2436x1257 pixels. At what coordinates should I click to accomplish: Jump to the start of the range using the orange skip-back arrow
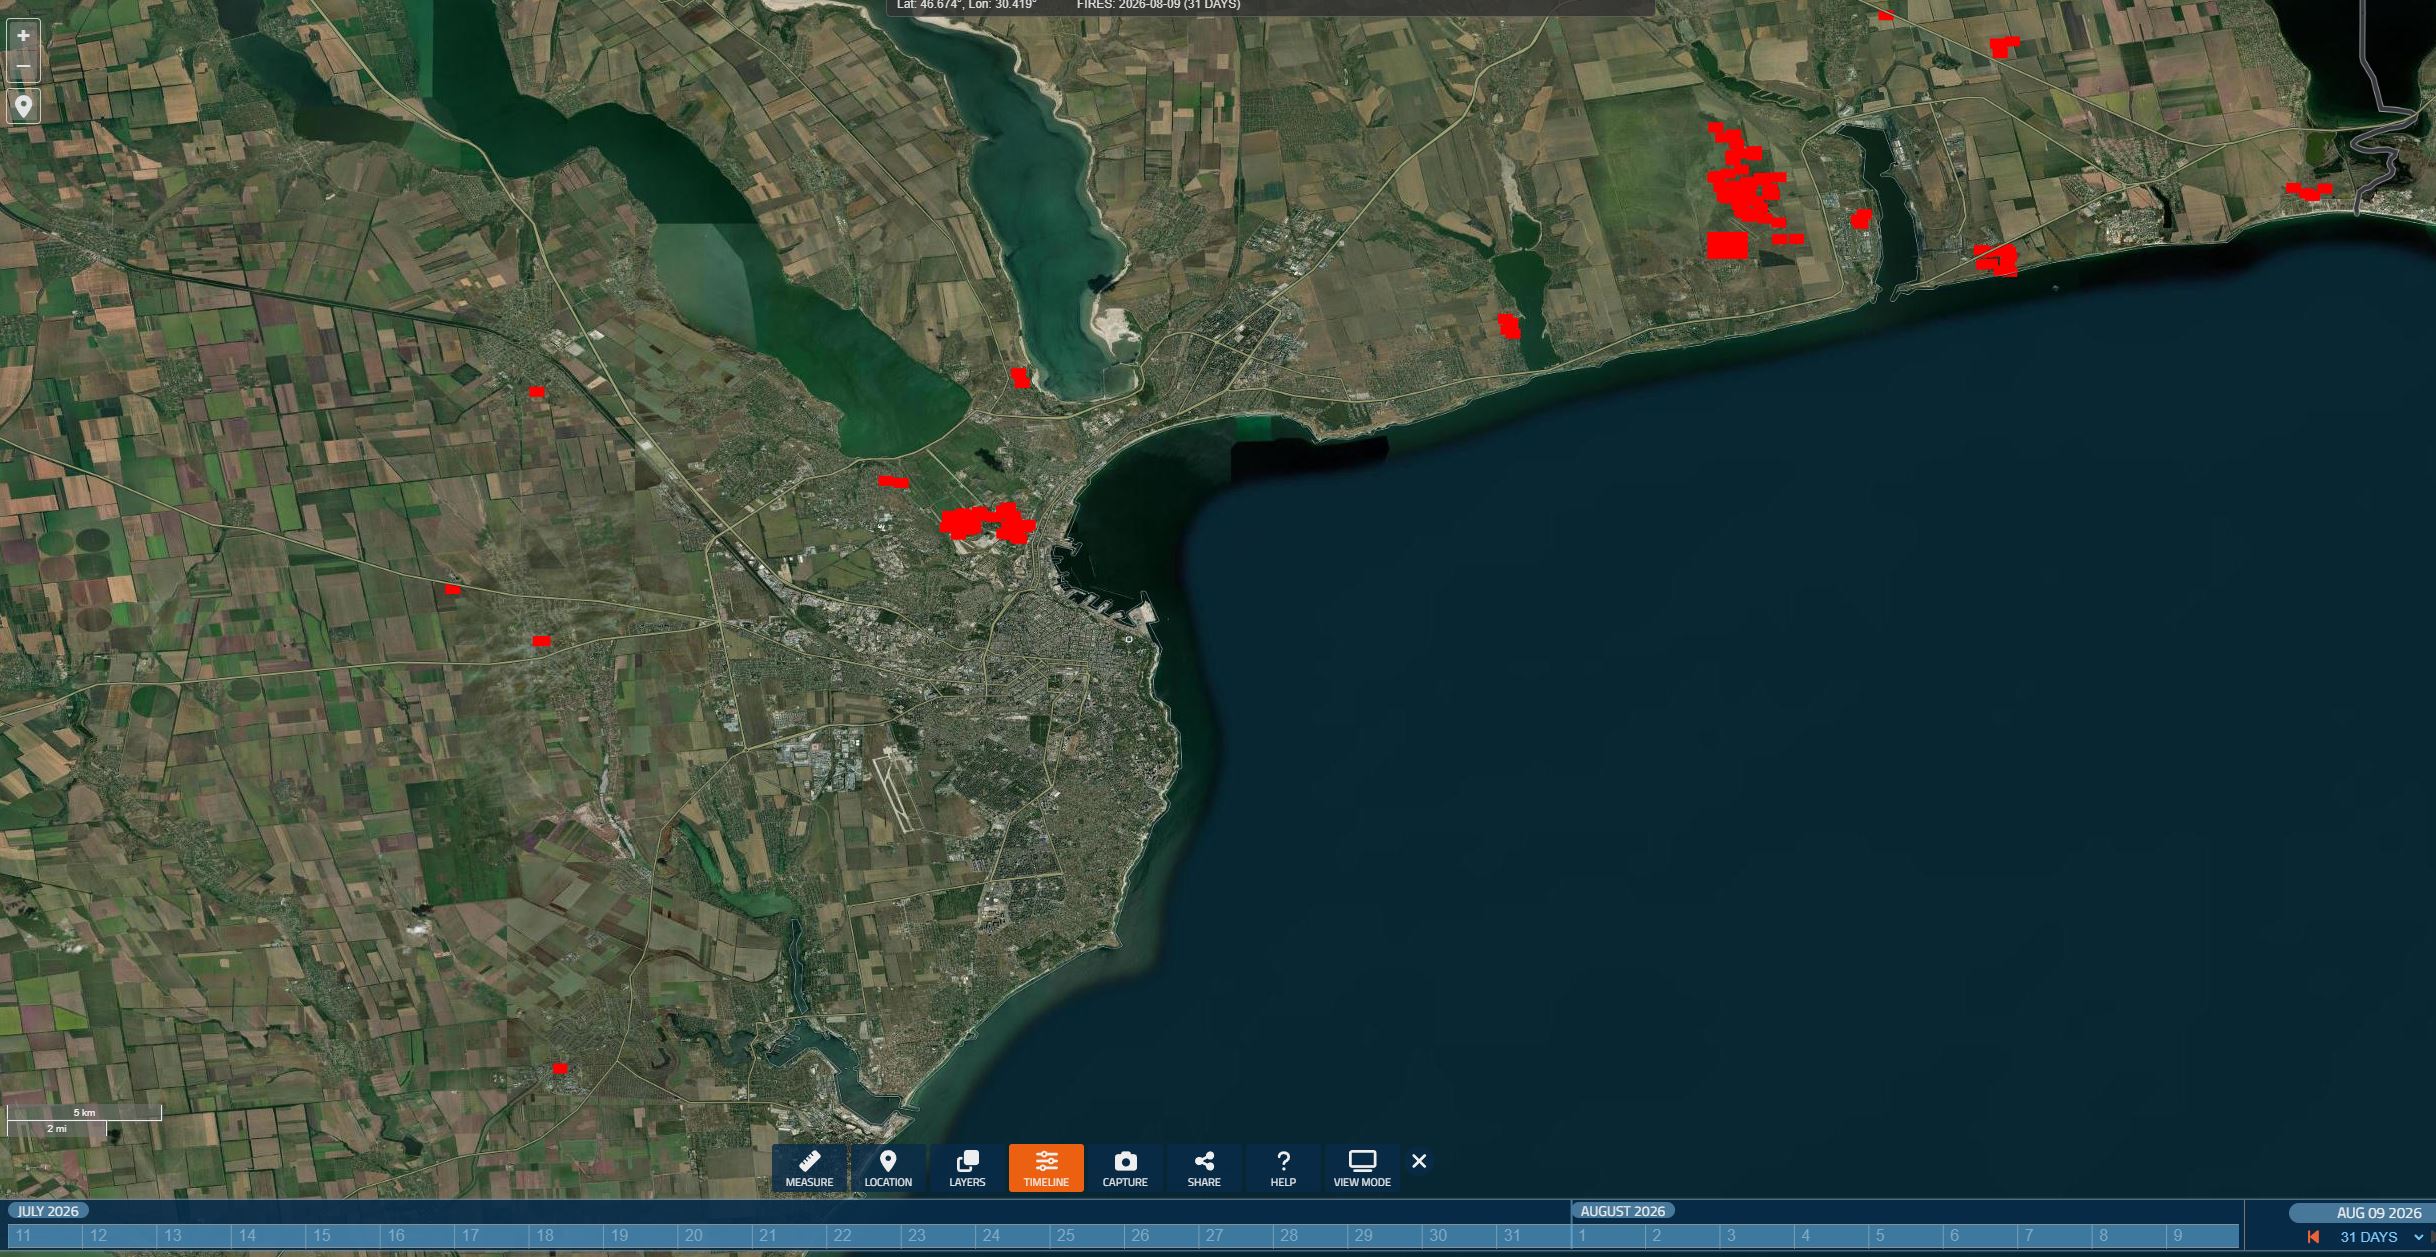click(2313, 1238)
